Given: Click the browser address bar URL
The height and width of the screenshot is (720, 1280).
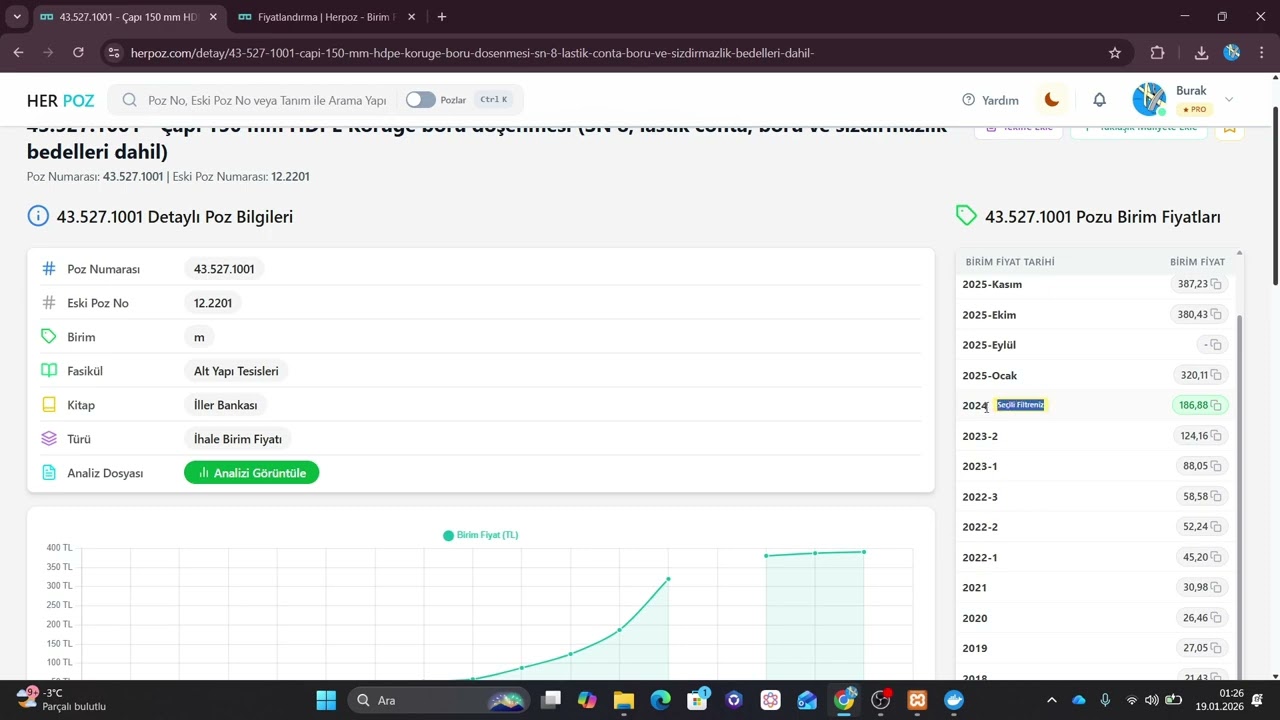Looking at the screenshot, I should (x=472, y=53).
